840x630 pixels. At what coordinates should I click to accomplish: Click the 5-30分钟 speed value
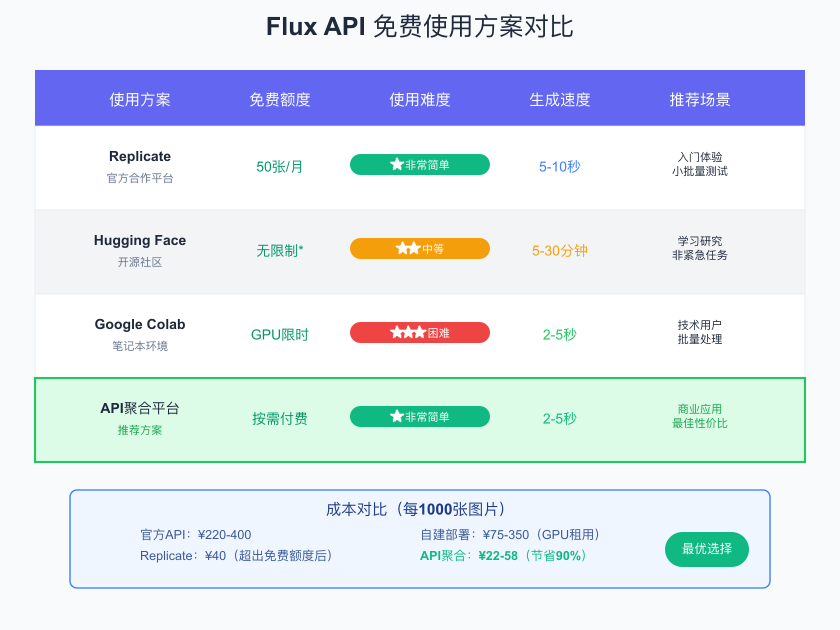tap(559, 251)
